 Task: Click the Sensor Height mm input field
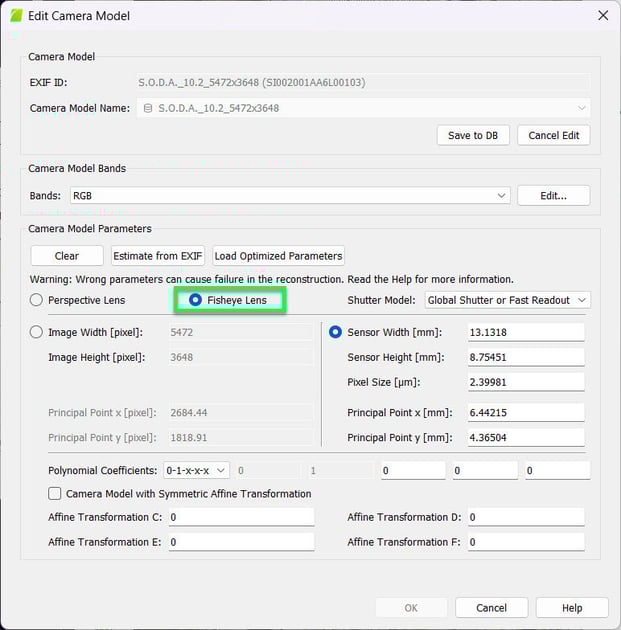525,357
